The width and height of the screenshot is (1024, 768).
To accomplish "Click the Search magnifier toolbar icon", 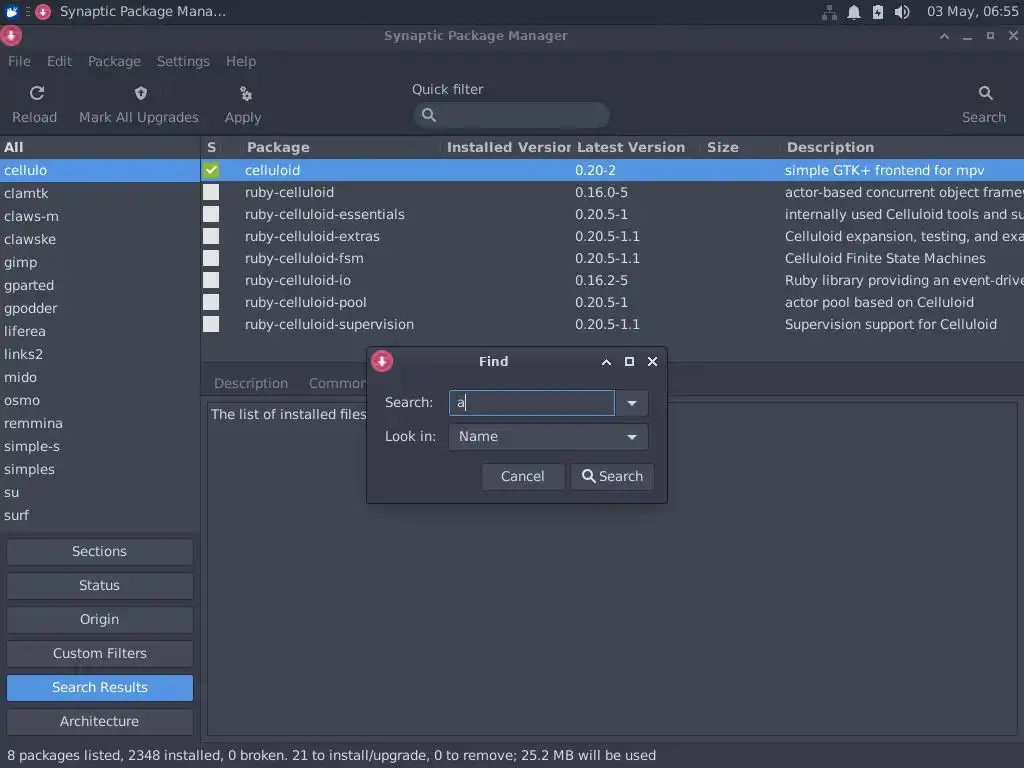I will pyautogui.click(x=985, y=93).
